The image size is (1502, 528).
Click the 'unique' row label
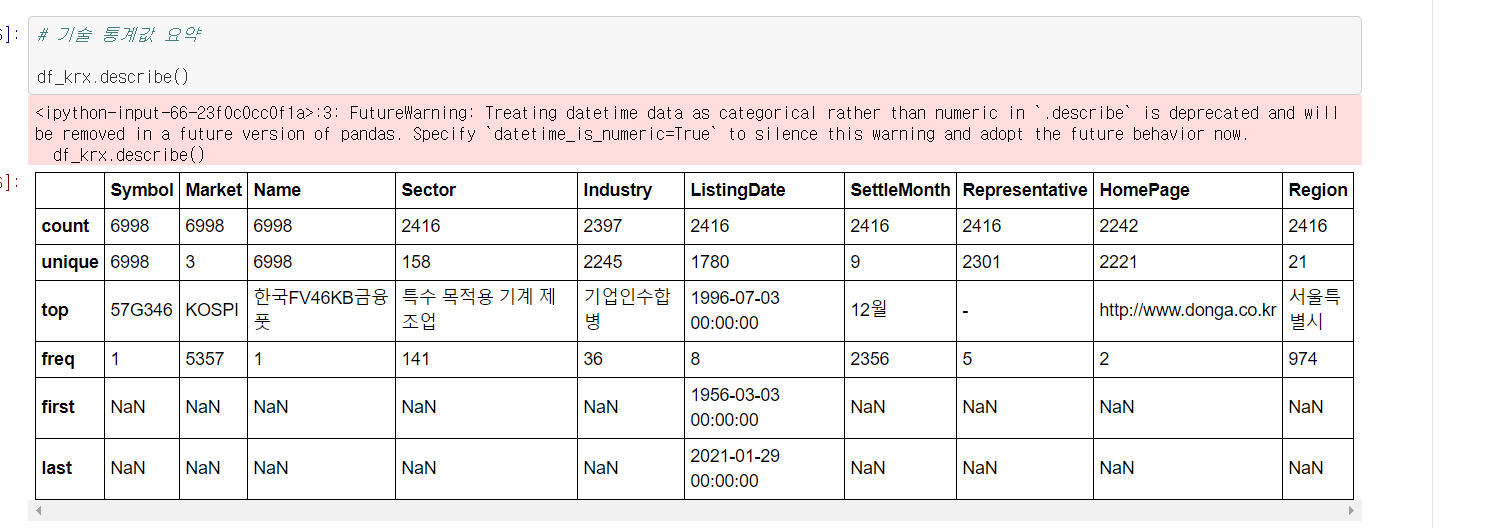click(70, 262)
